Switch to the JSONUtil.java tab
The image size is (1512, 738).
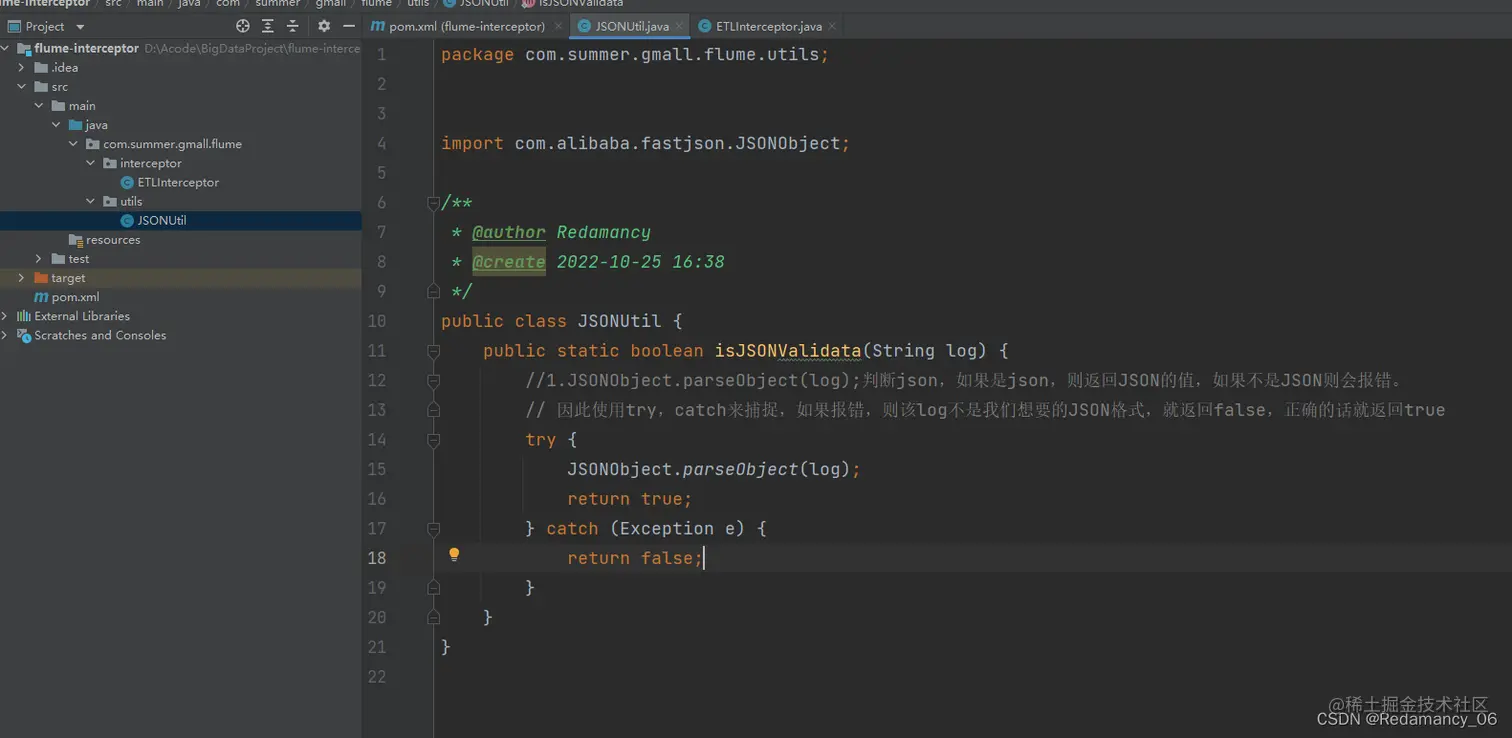(632, 26)
